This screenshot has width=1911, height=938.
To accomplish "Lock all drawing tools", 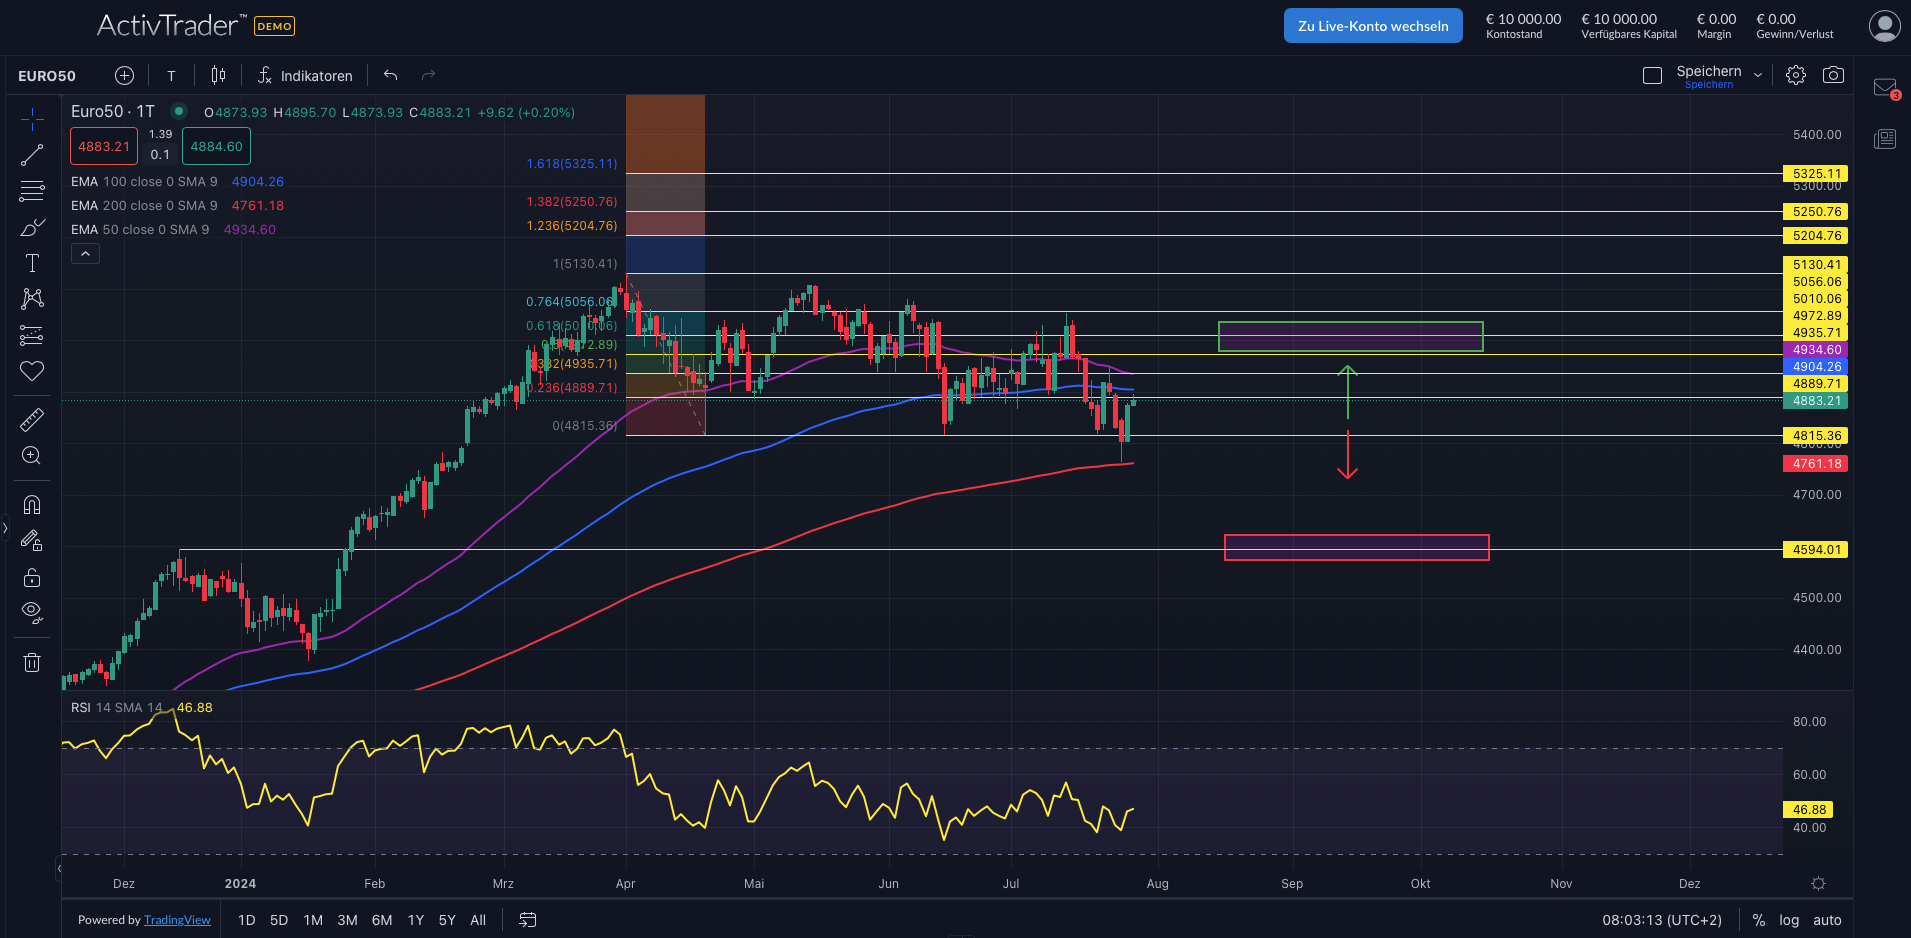I will click(x=32, y=577).
